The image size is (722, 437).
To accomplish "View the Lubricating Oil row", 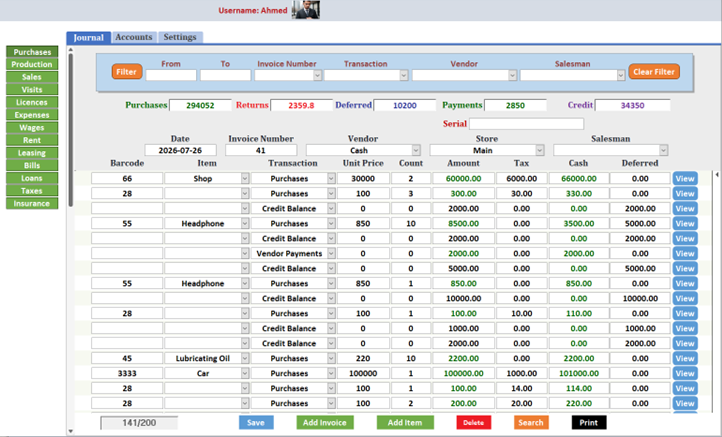I will (685, 358).
